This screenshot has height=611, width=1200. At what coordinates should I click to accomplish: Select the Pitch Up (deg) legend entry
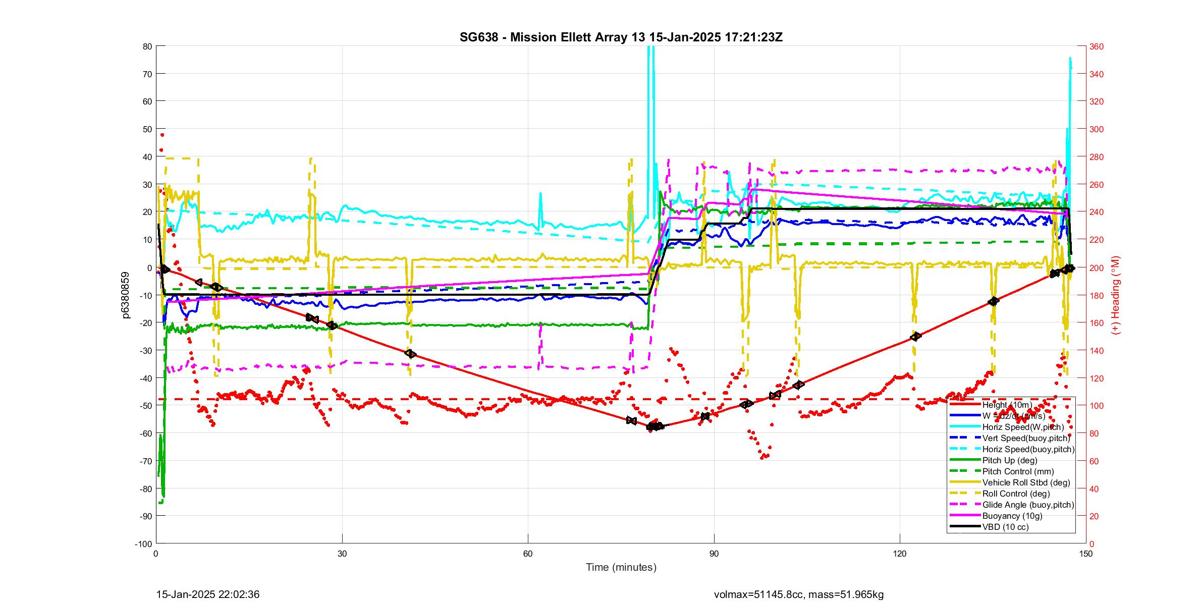point(1009,460)
